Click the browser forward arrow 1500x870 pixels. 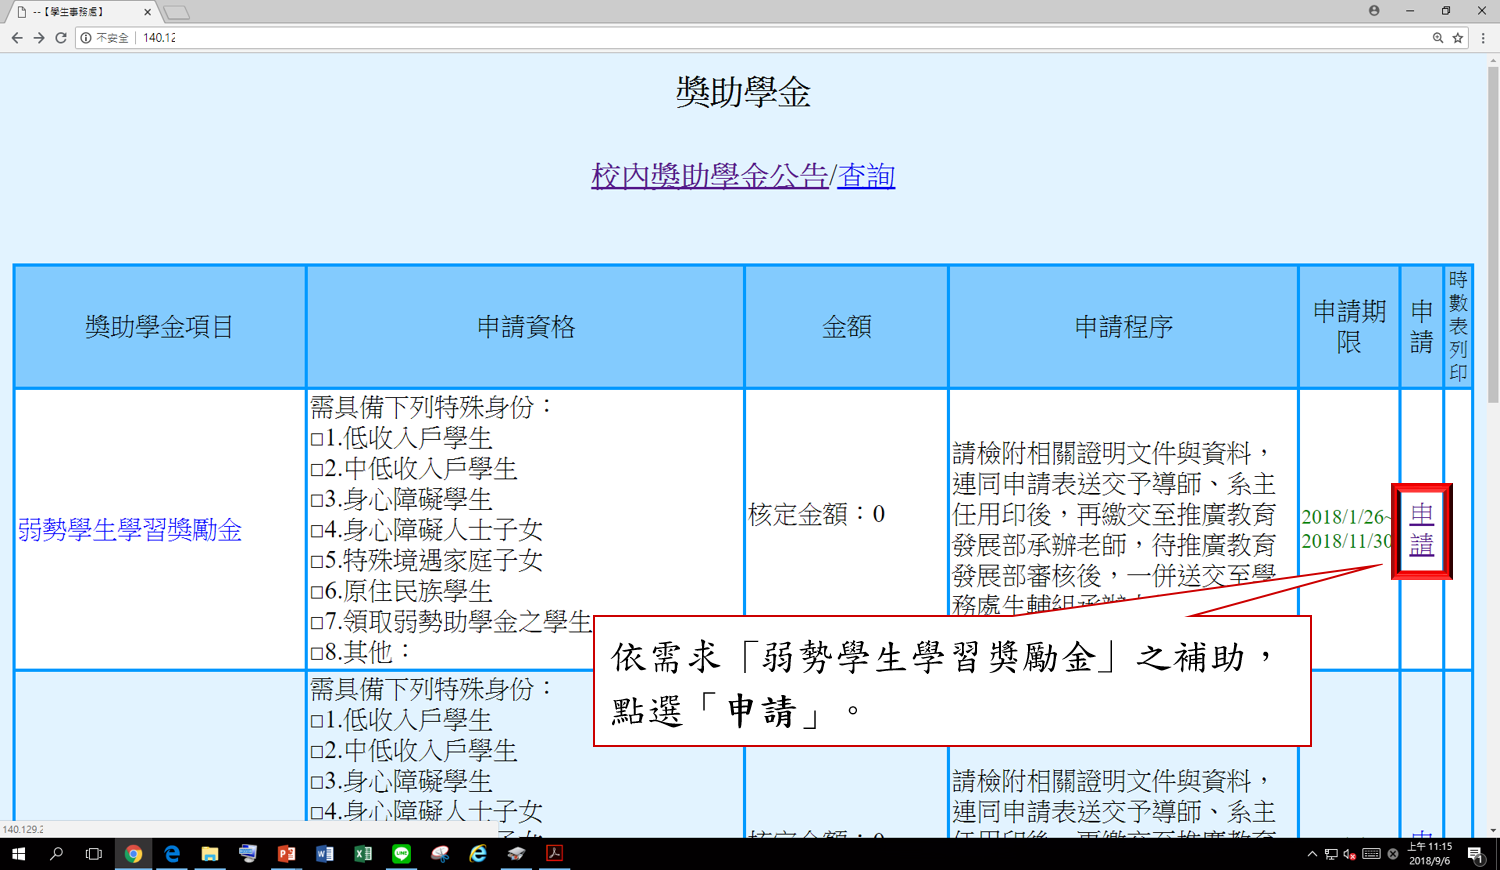(x=39, y=38)
